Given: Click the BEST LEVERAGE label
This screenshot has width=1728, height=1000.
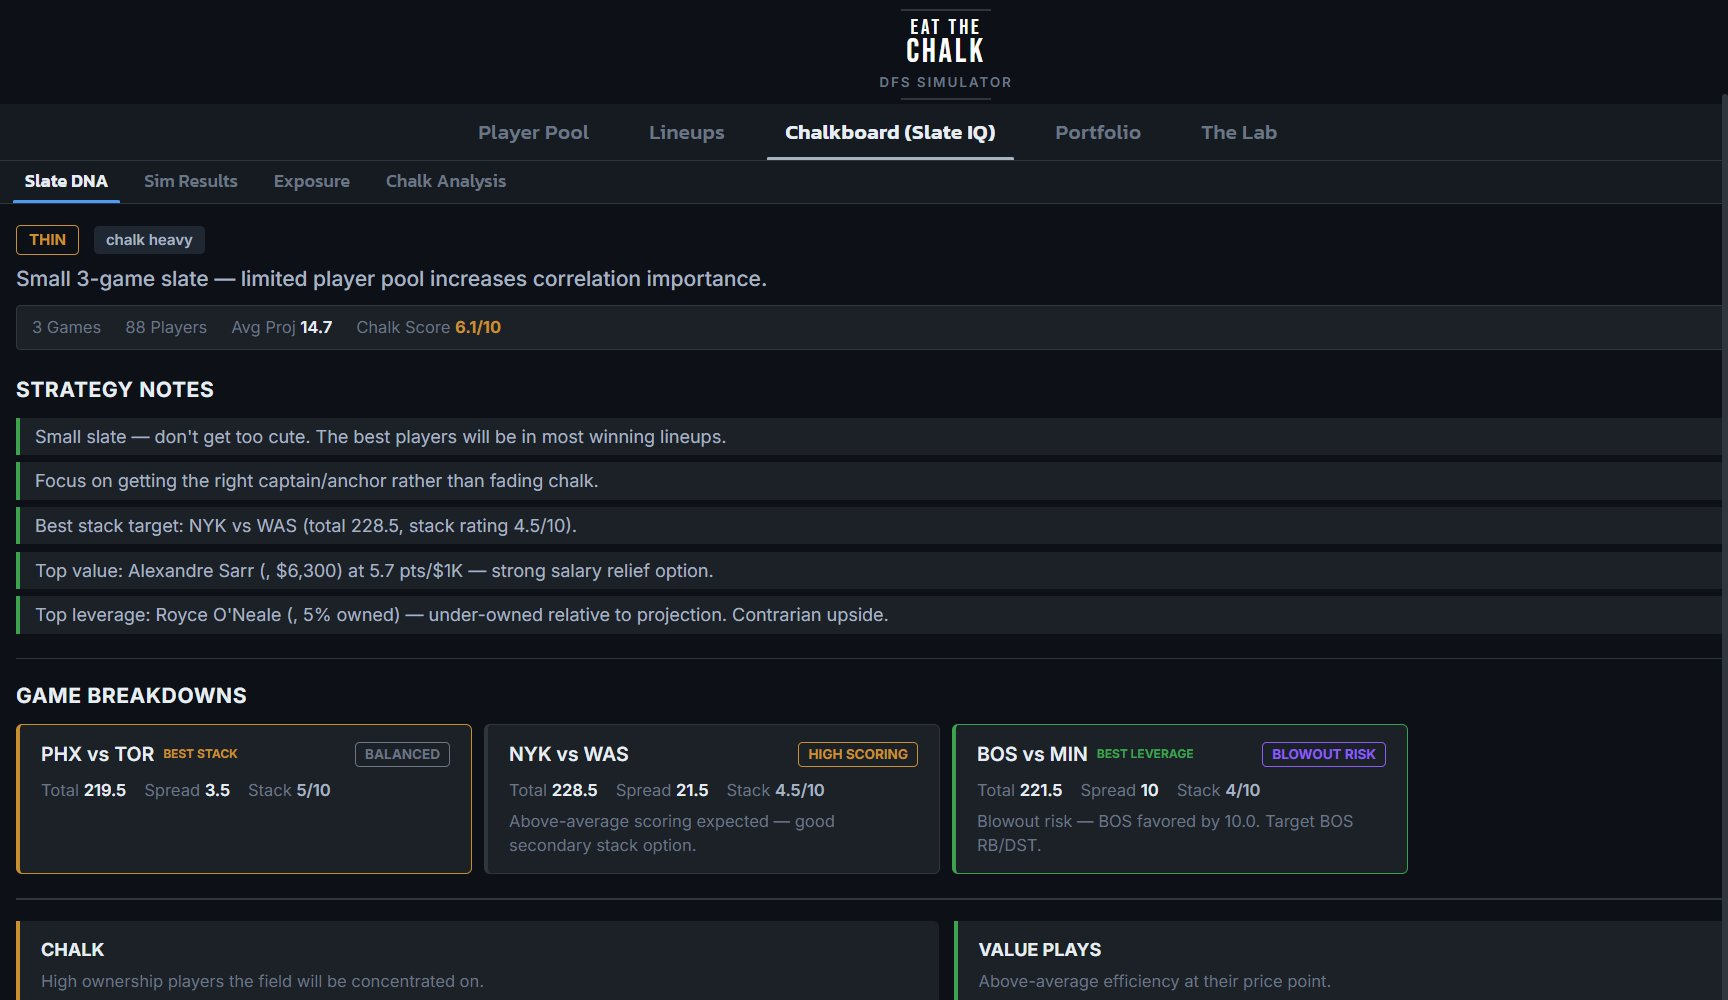Looking at the screenshot, I should [x=1143, y=753].
